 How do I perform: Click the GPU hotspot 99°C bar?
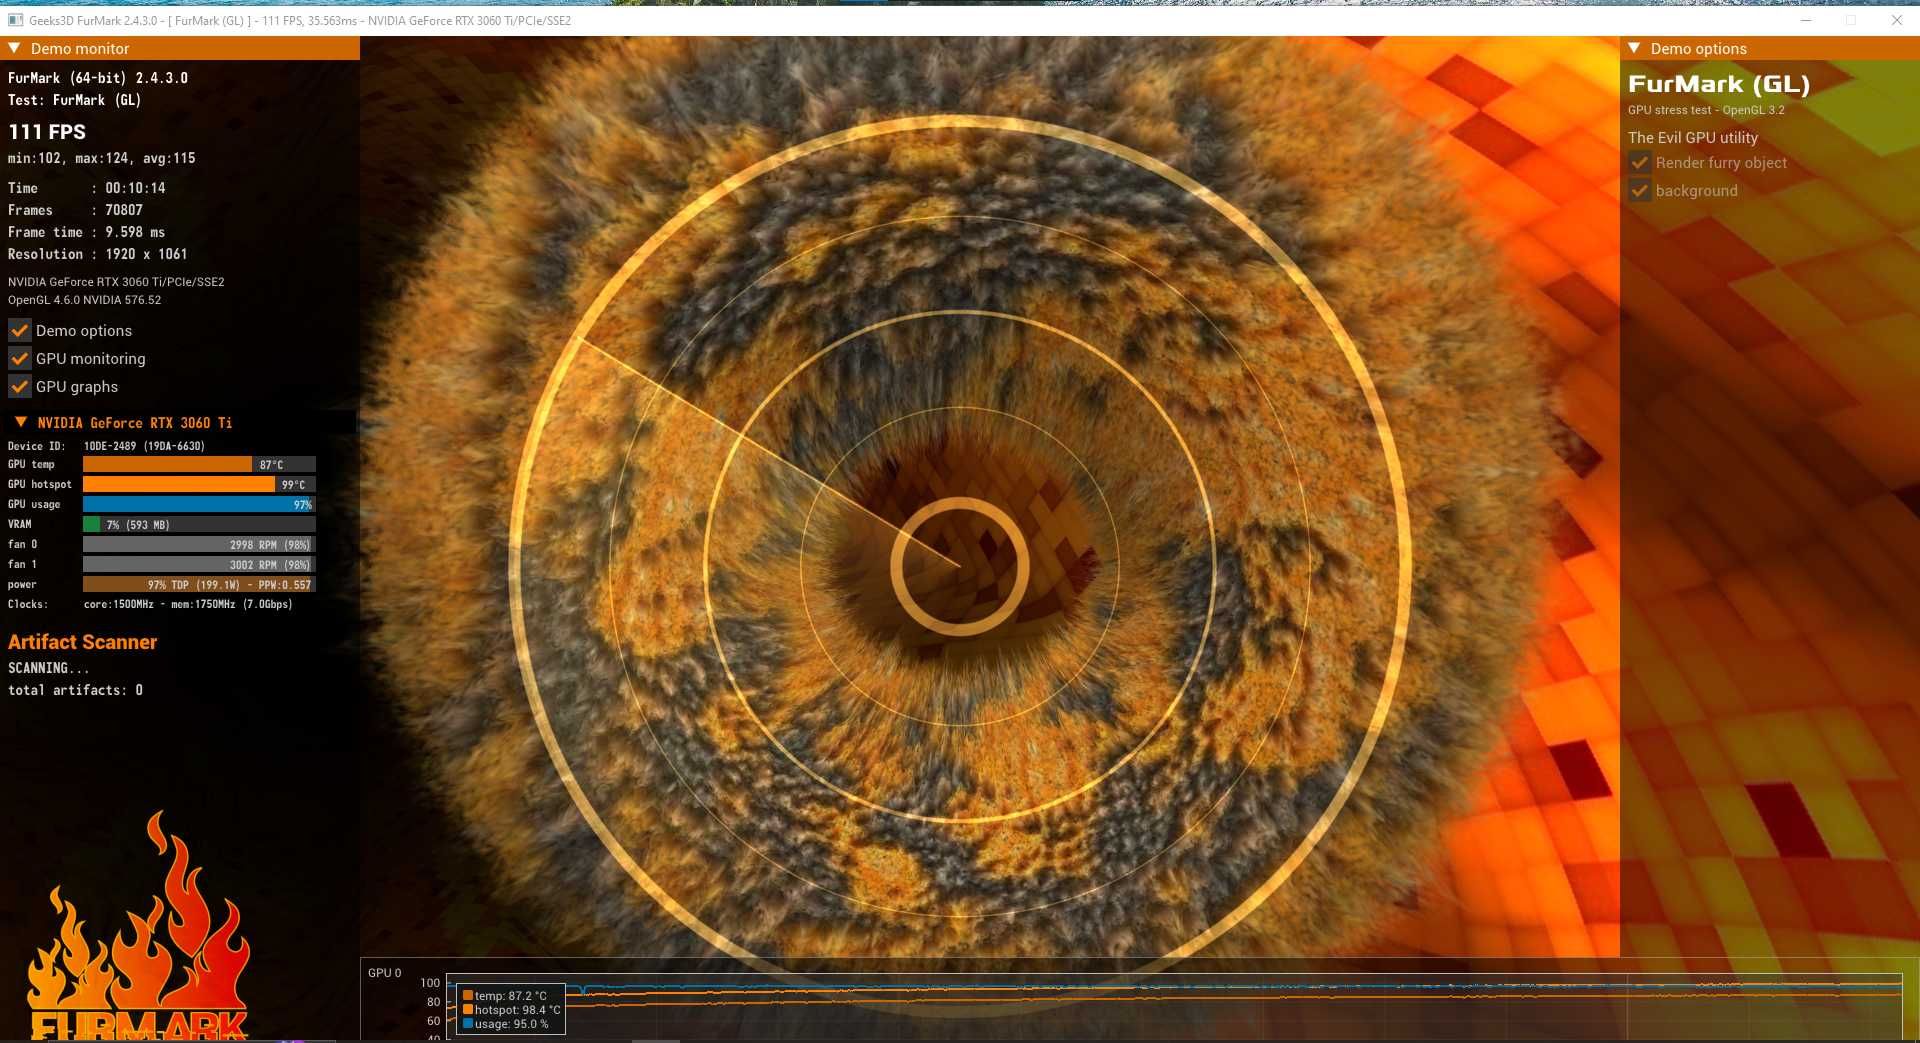(199, 484)
